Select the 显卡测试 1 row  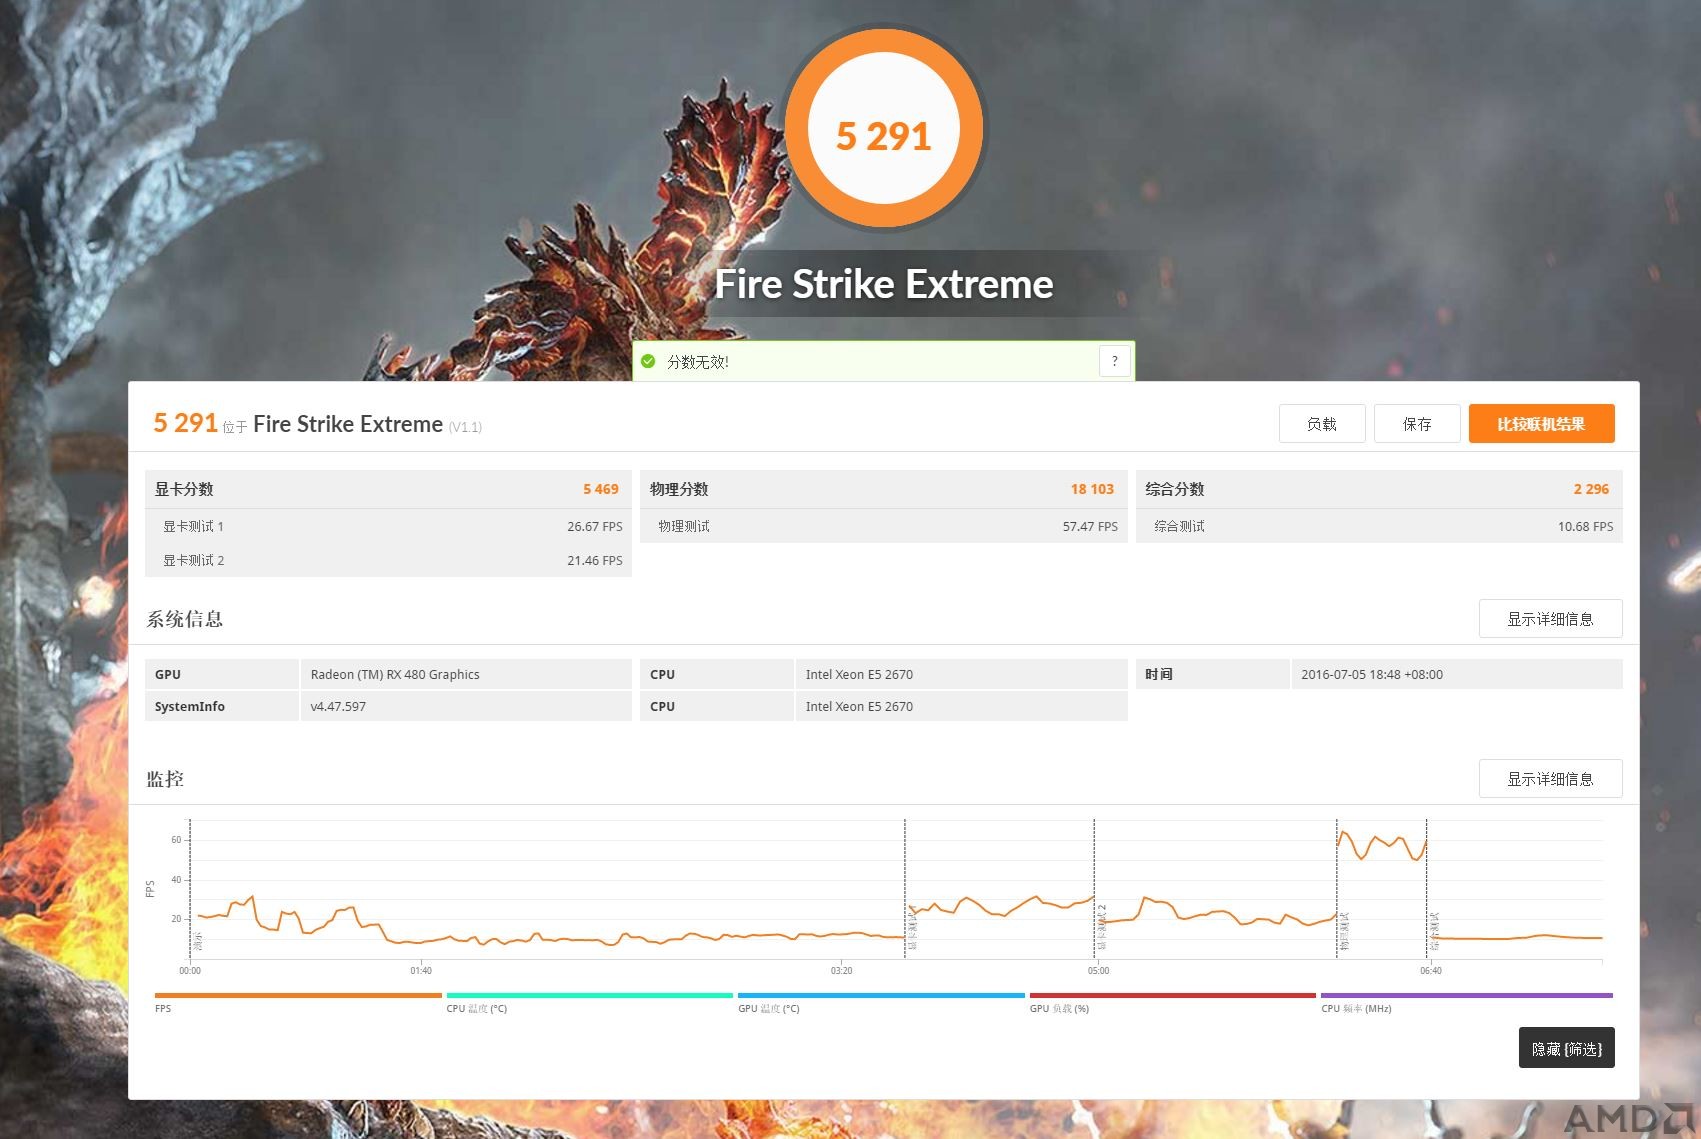[388, 526]
